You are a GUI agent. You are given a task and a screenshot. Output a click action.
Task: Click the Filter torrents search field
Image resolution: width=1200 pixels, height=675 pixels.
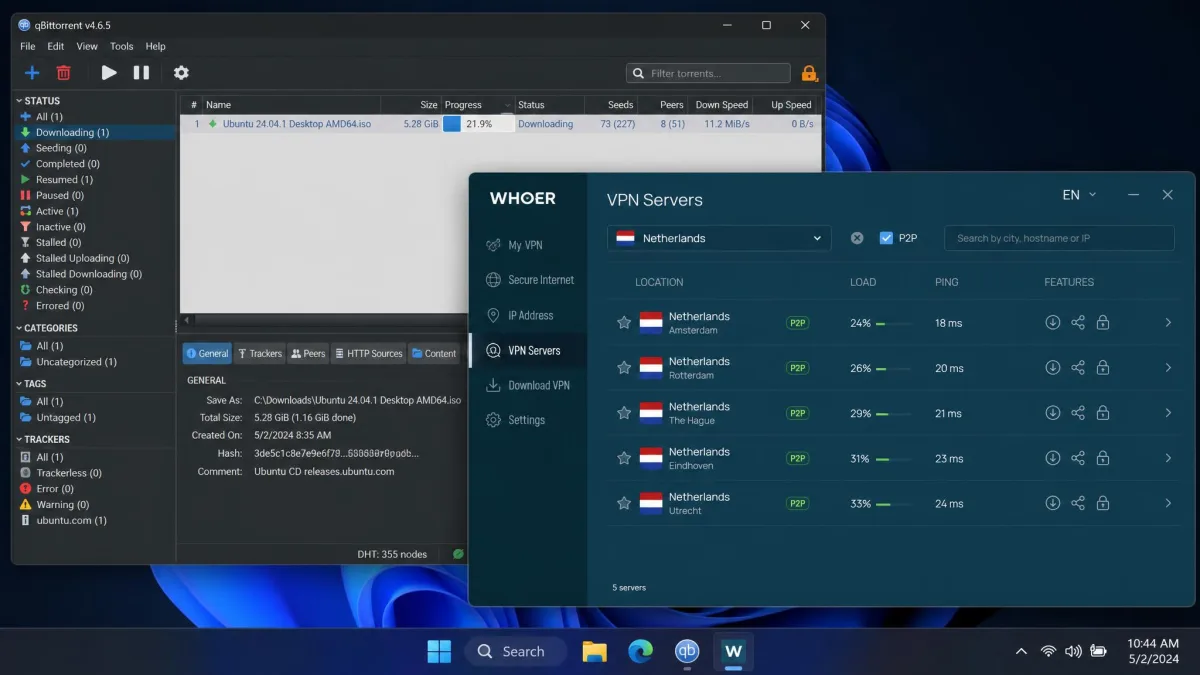tap(708, 73)
